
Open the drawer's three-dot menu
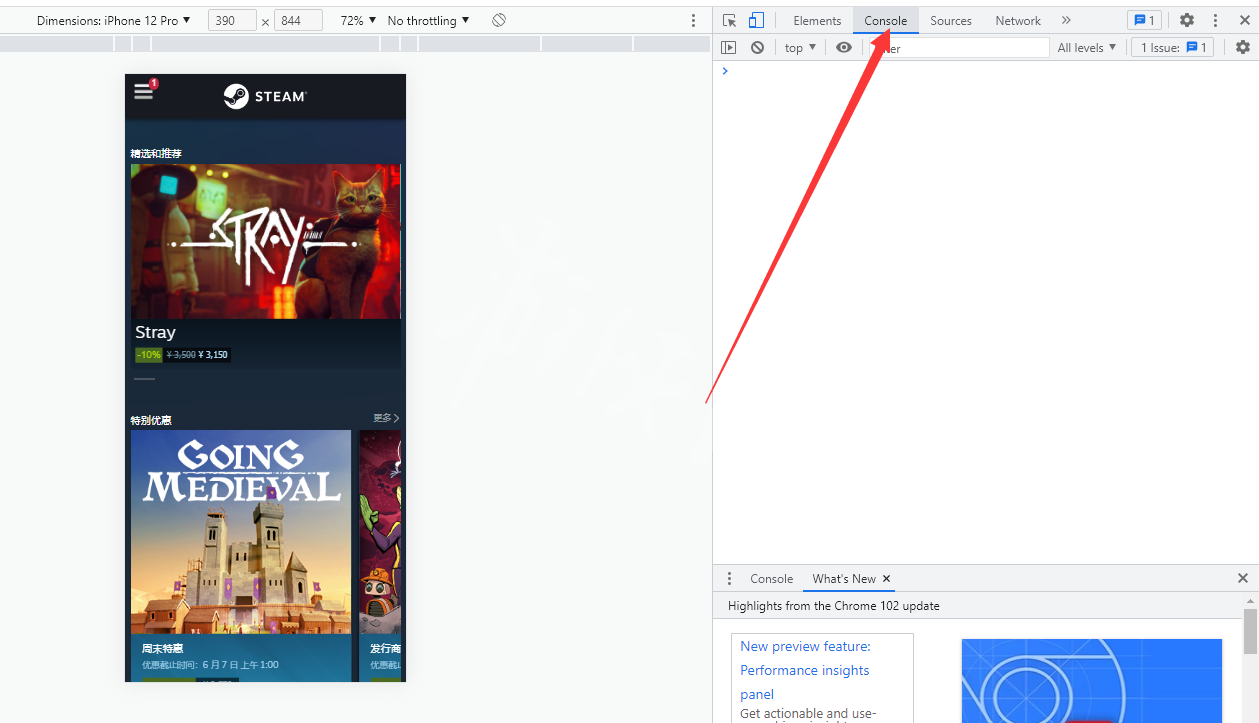click(x=729, y=578)
